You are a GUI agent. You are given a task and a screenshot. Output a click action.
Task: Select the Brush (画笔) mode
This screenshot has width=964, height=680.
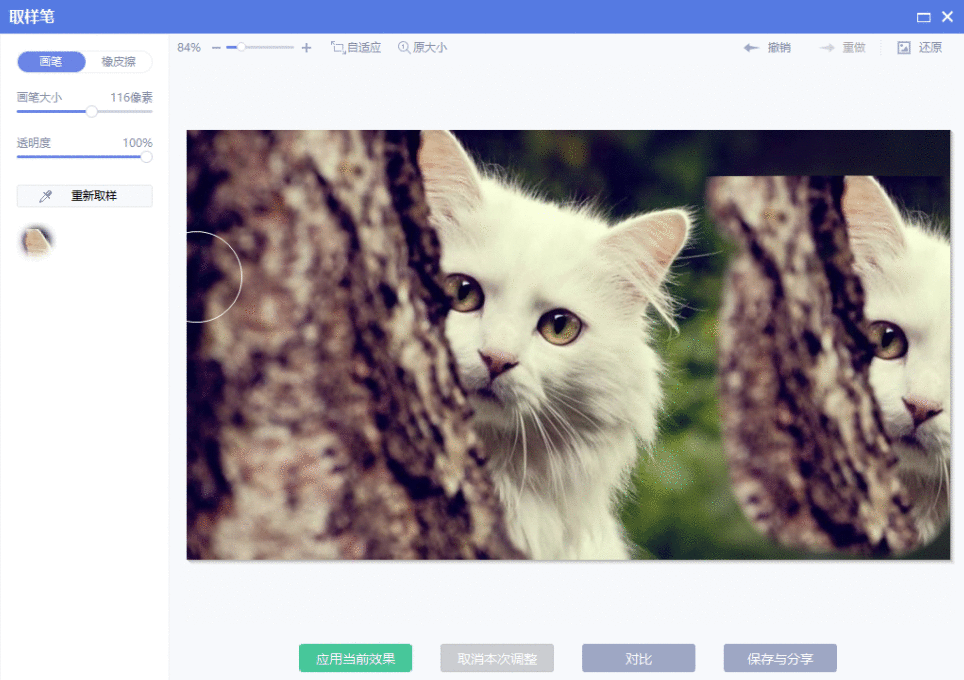(x=51, y=61)
